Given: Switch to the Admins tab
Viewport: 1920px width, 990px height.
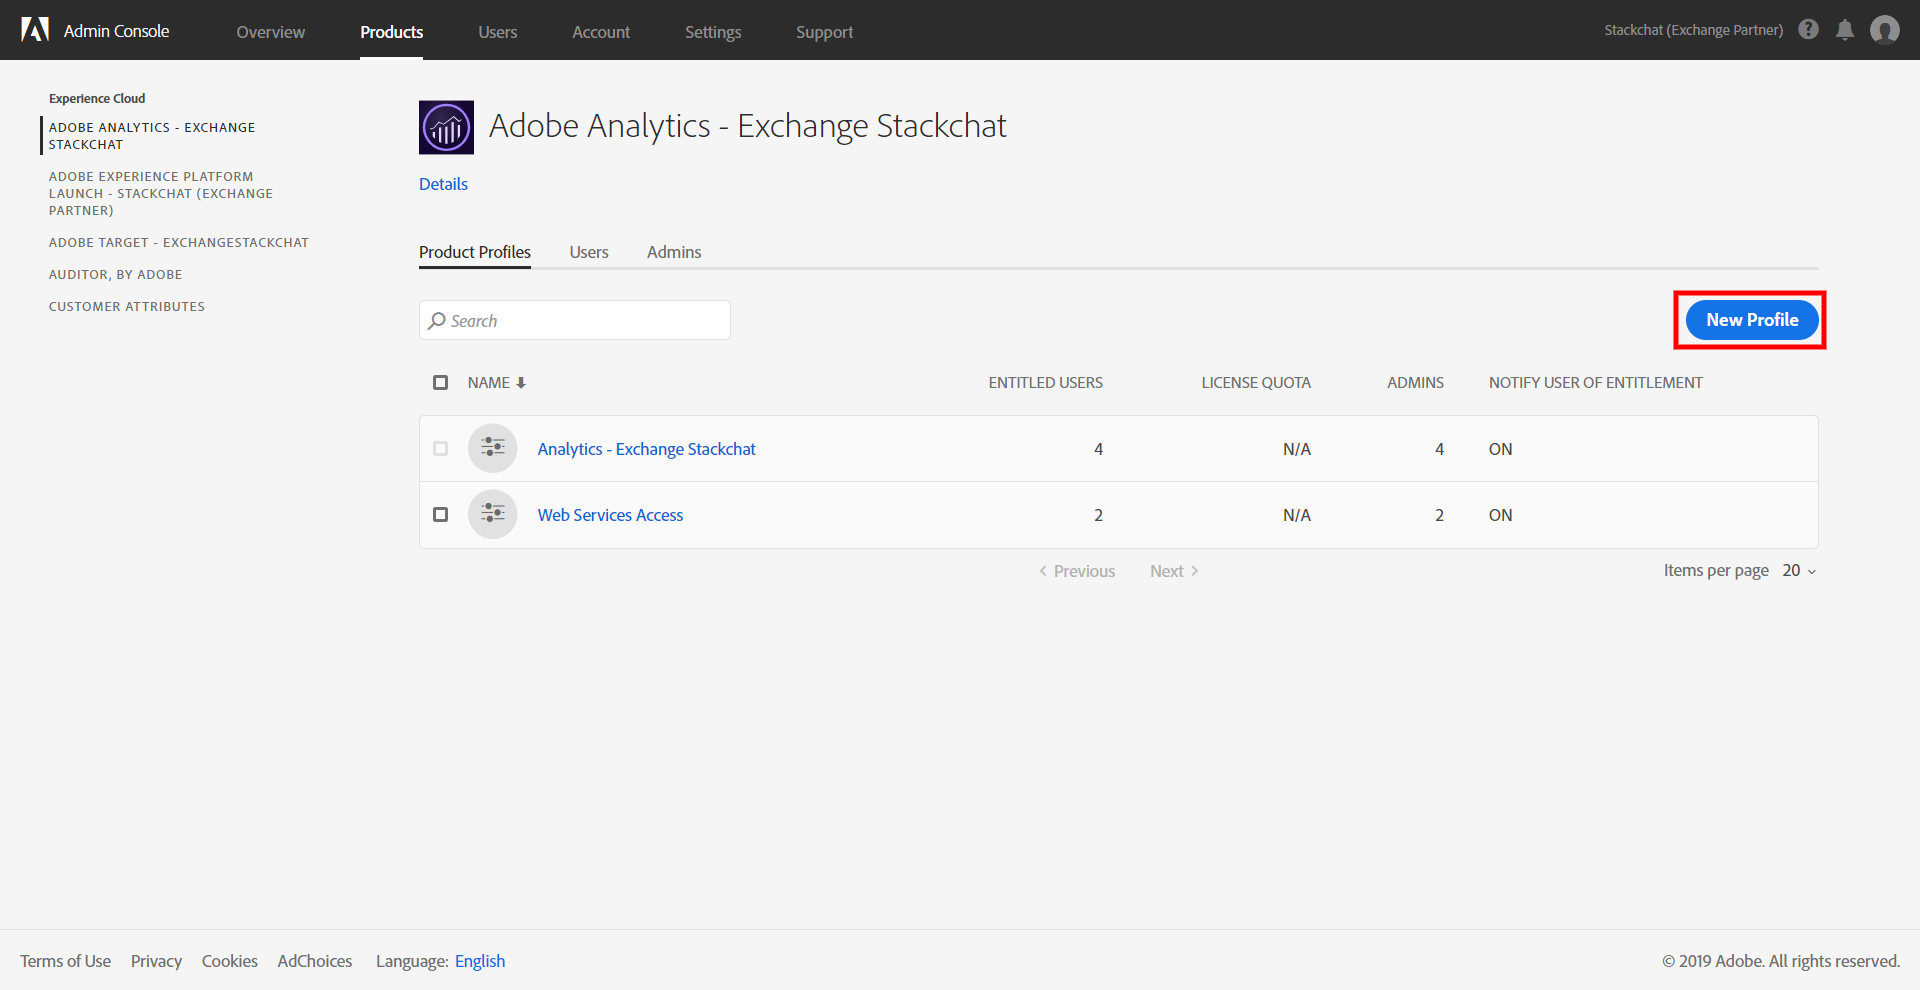Looking at the screenshot, I should pyautogui.click(x=674, y=252).
